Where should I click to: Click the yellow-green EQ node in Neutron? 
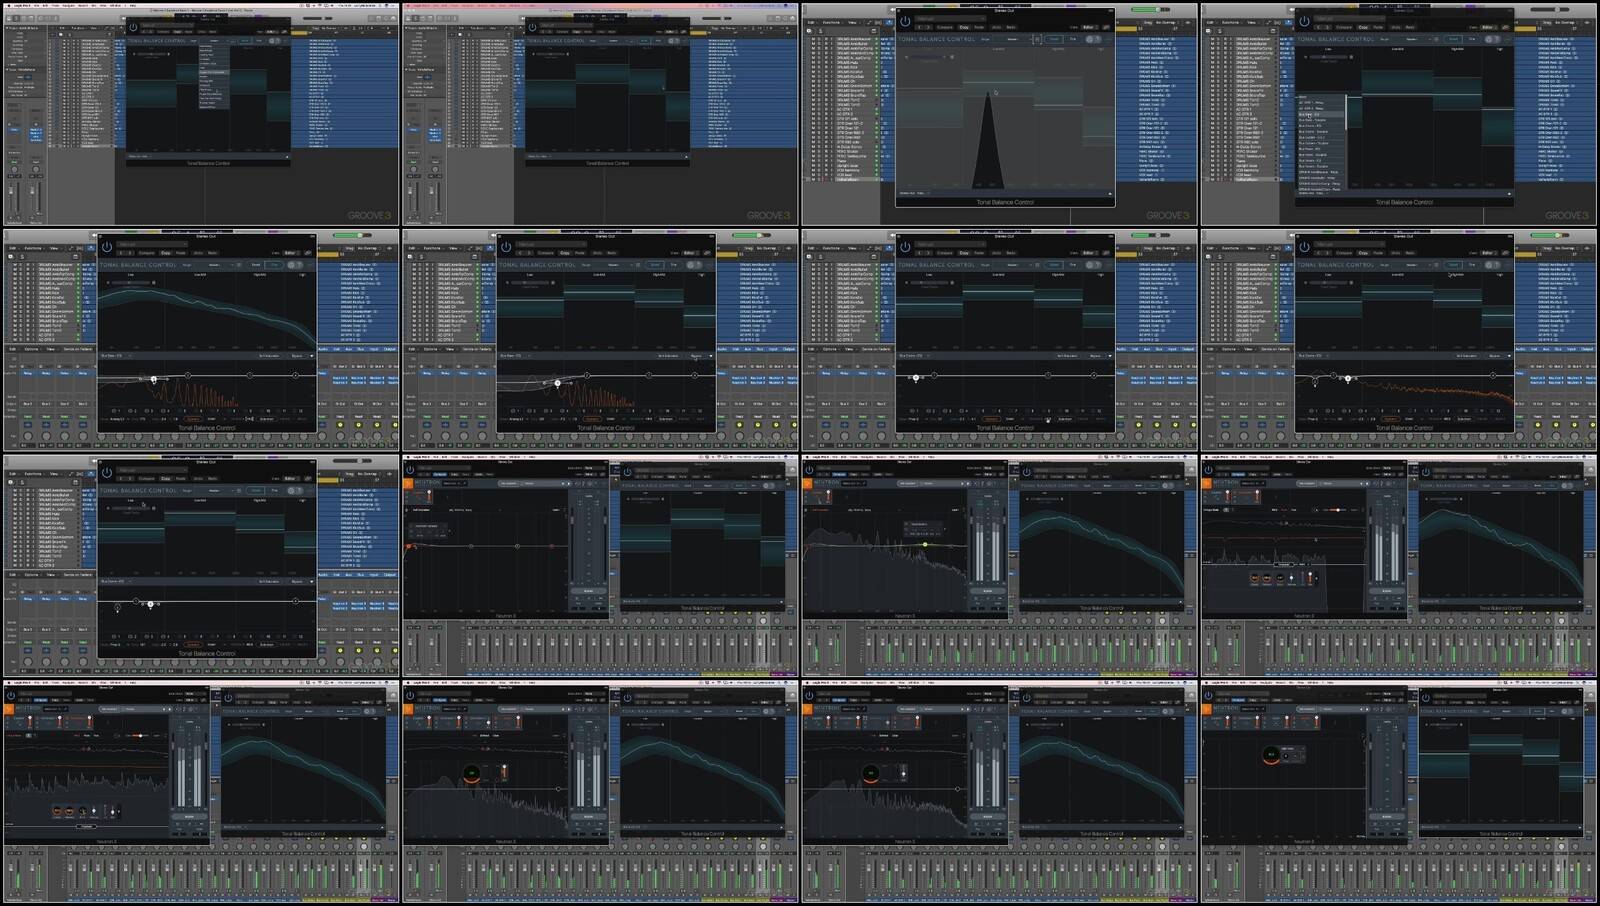tap(925, 545)
